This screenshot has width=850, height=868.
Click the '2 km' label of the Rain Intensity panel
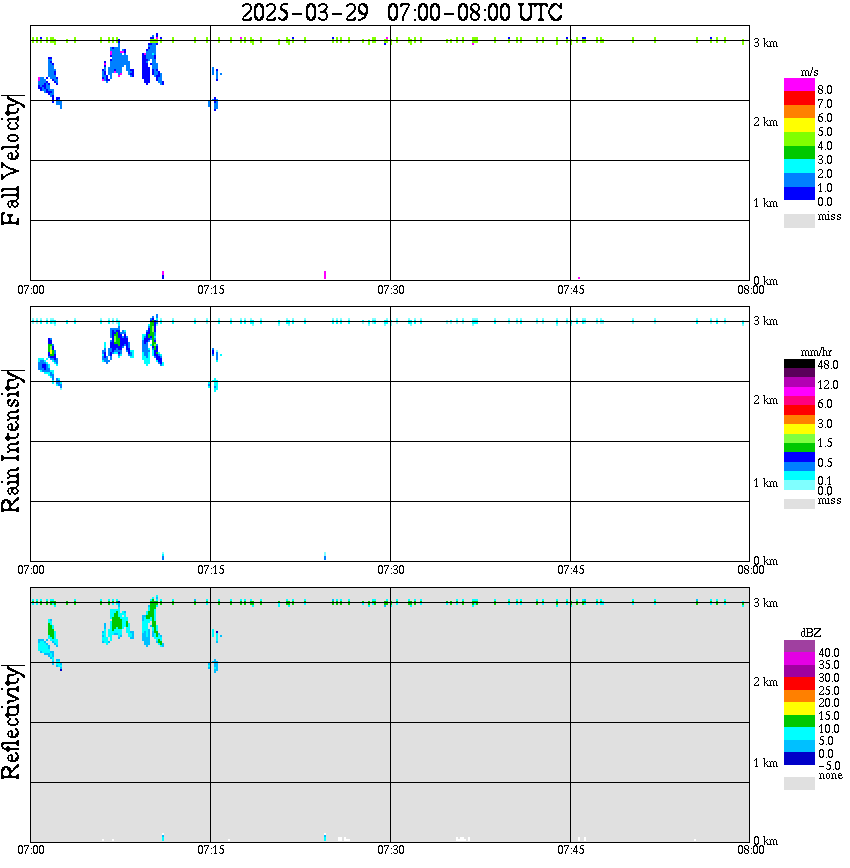(765, 400)
